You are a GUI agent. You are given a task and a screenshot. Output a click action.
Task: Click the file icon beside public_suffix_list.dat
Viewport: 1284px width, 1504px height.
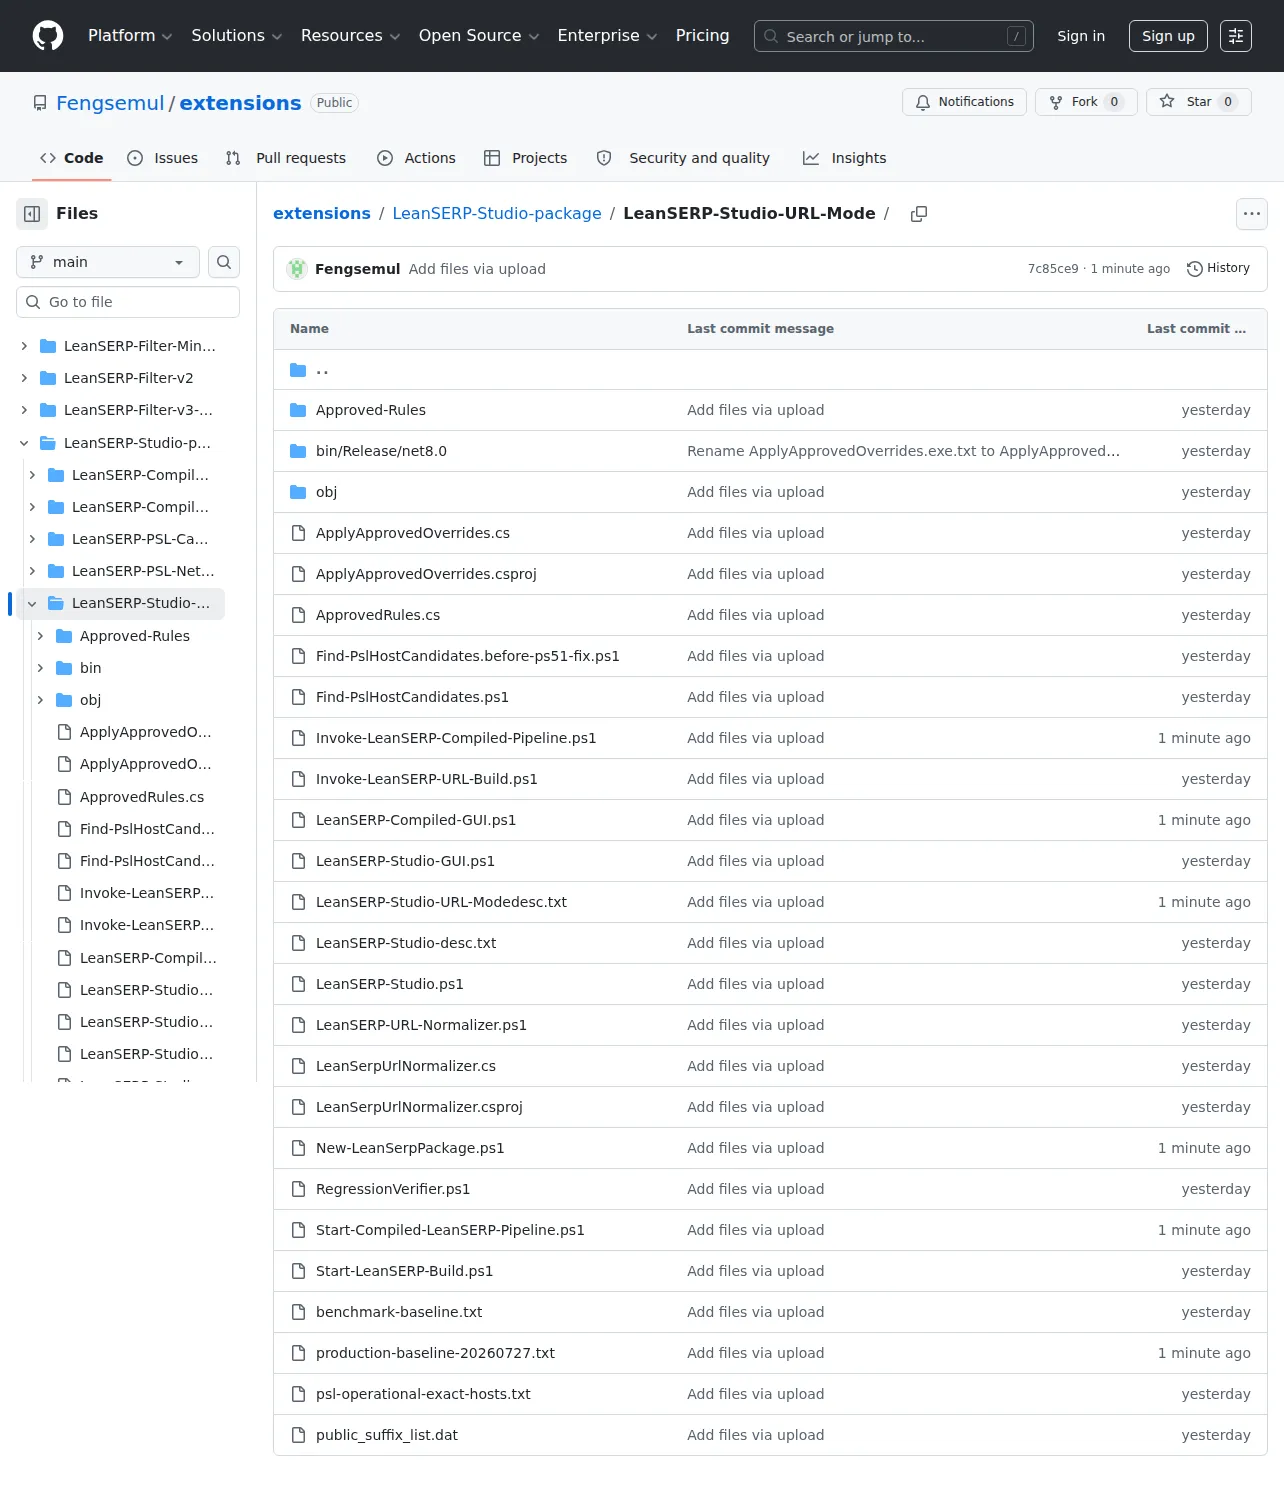[x=298, y=1435]
